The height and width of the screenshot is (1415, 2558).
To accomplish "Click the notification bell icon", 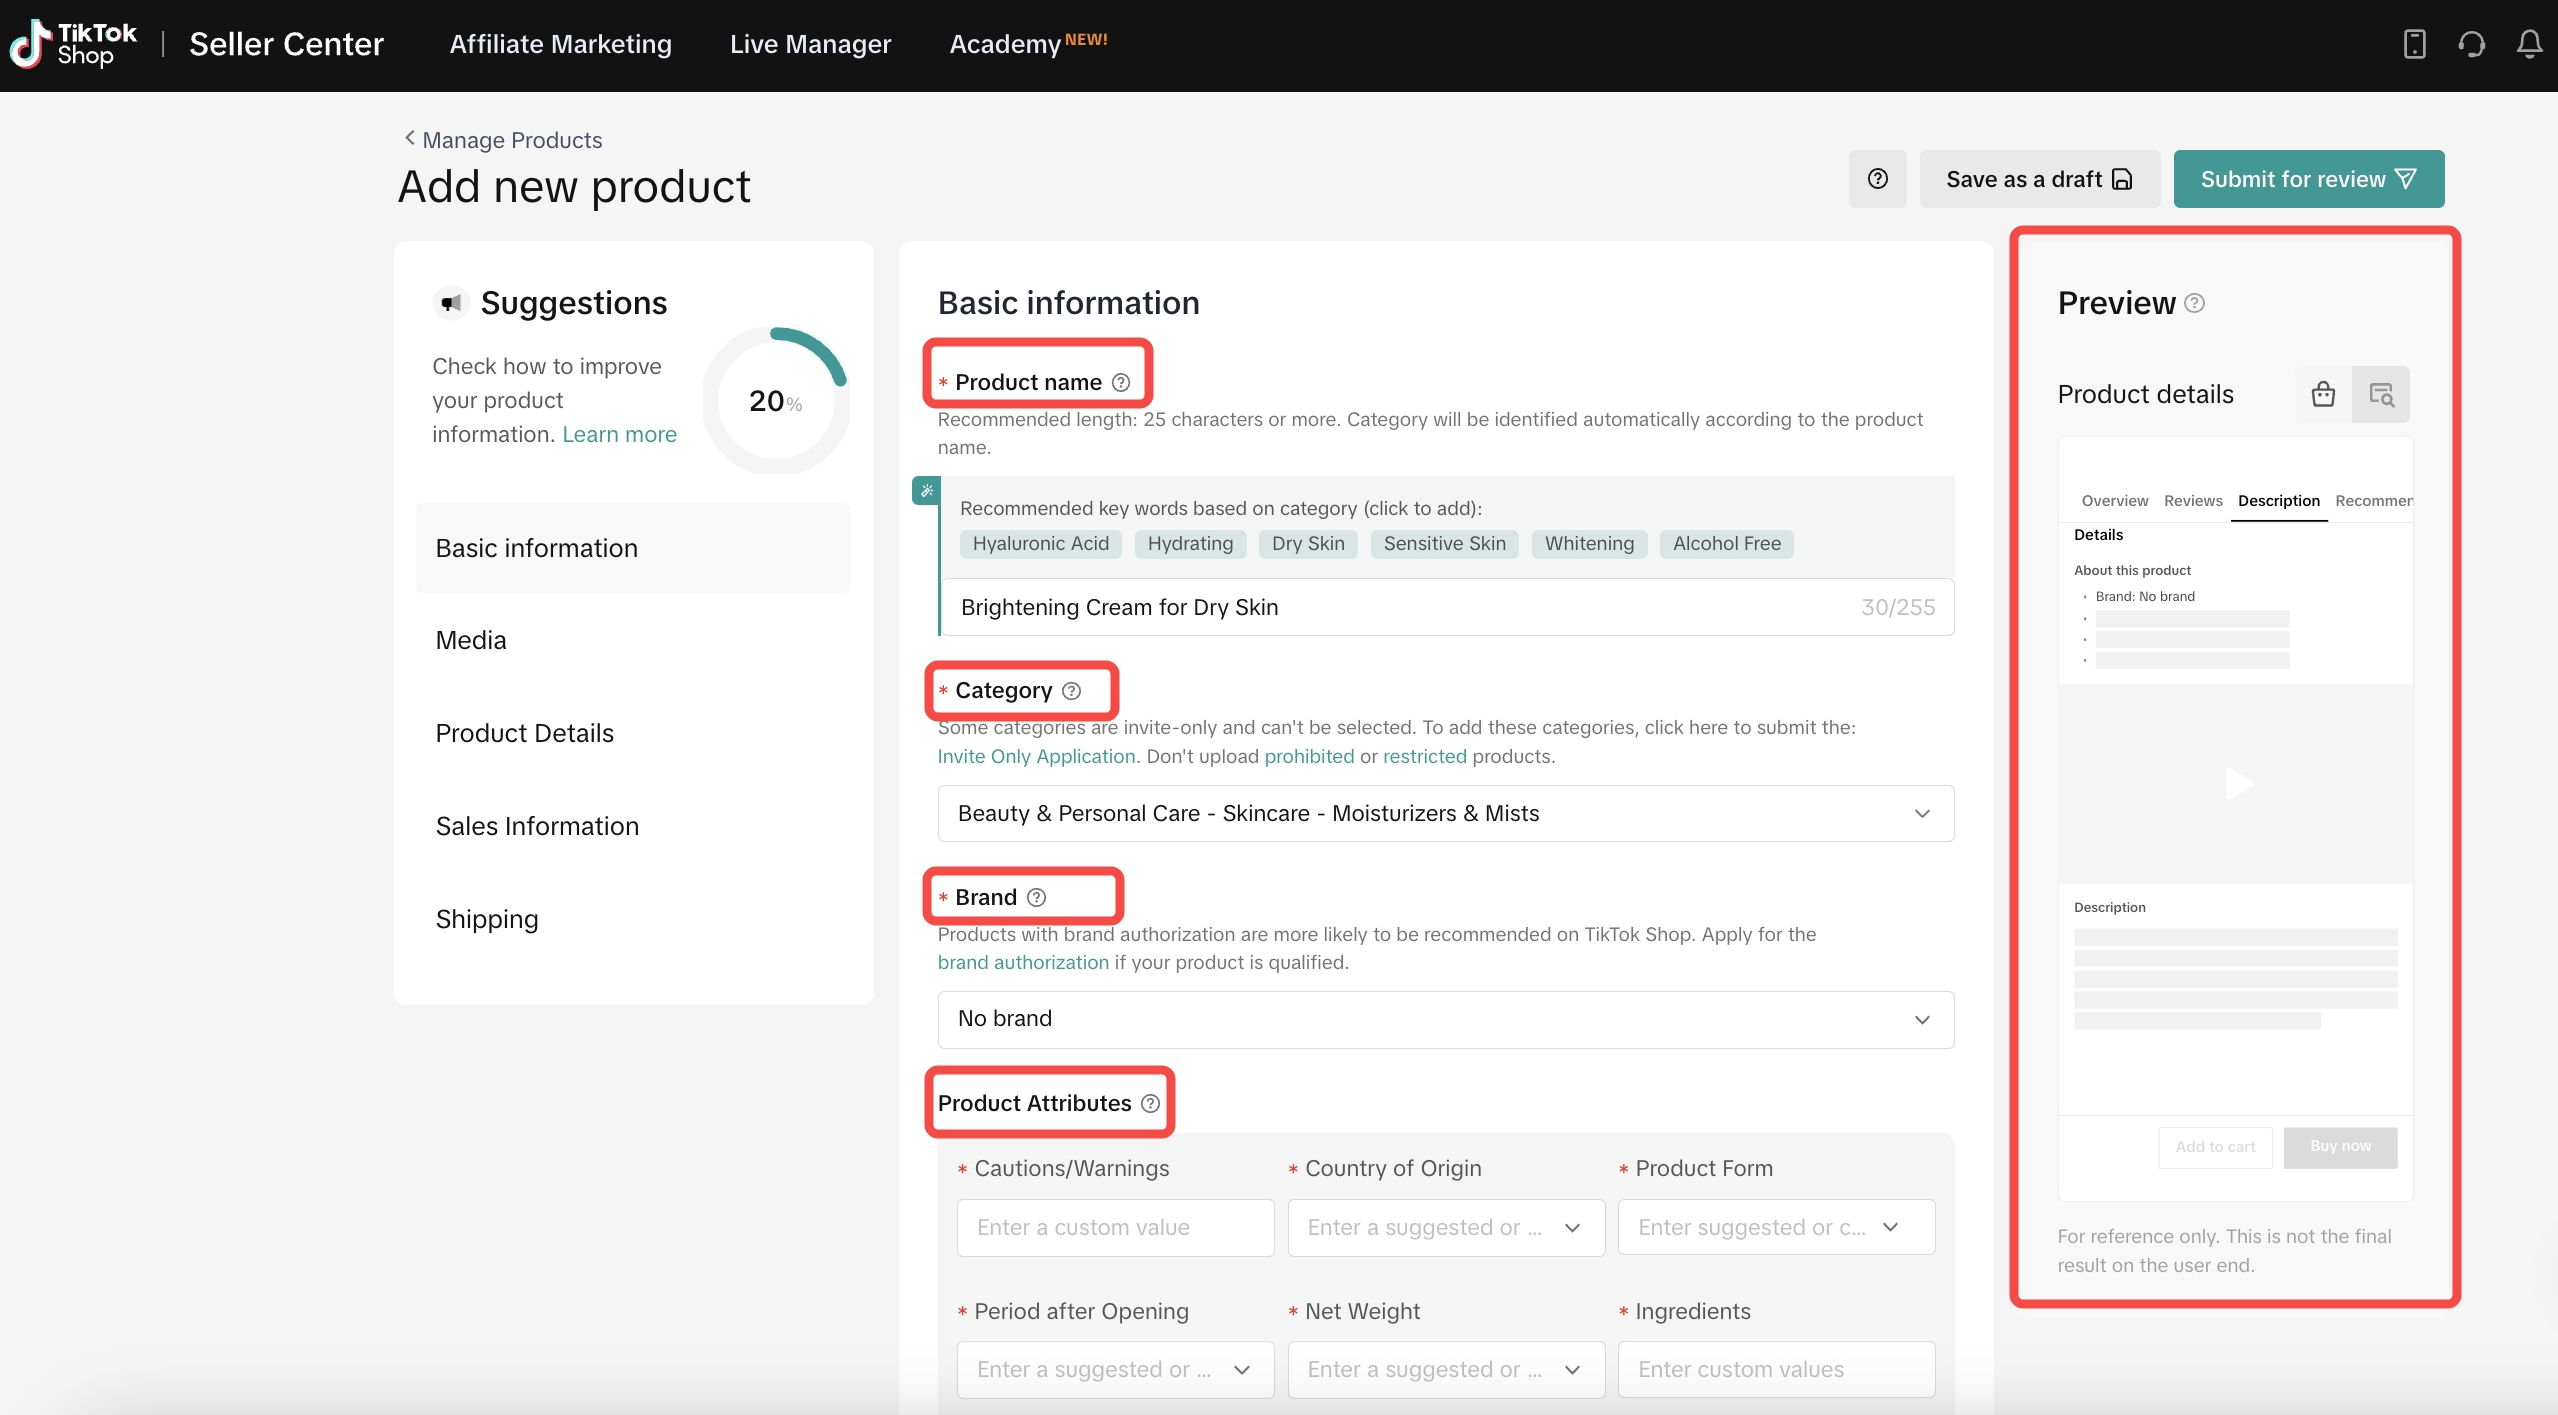I will coord(2529,44).
